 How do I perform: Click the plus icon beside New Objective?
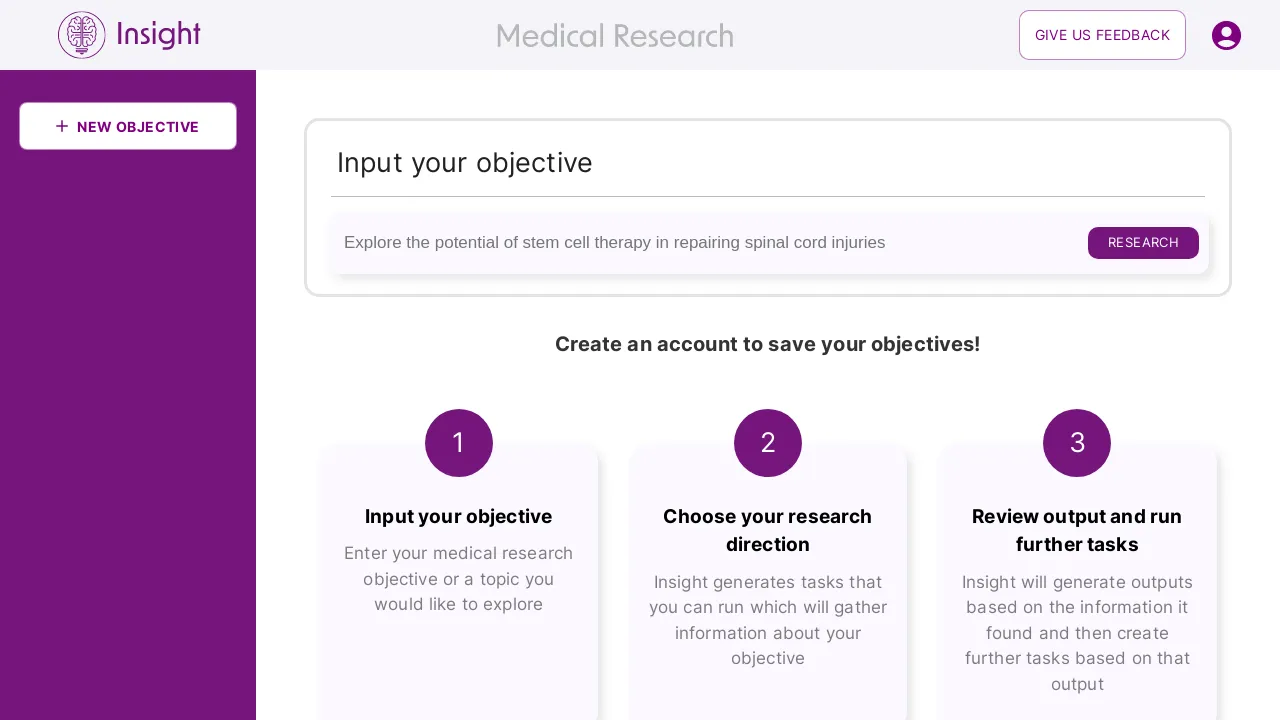click(62, 126)
